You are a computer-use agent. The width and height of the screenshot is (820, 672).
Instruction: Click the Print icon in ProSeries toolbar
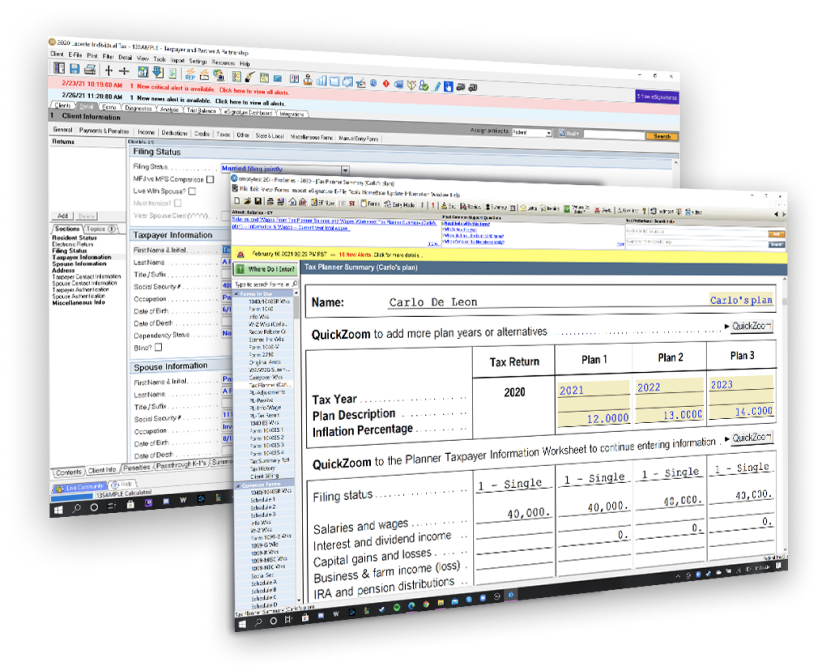coord(270,201)
